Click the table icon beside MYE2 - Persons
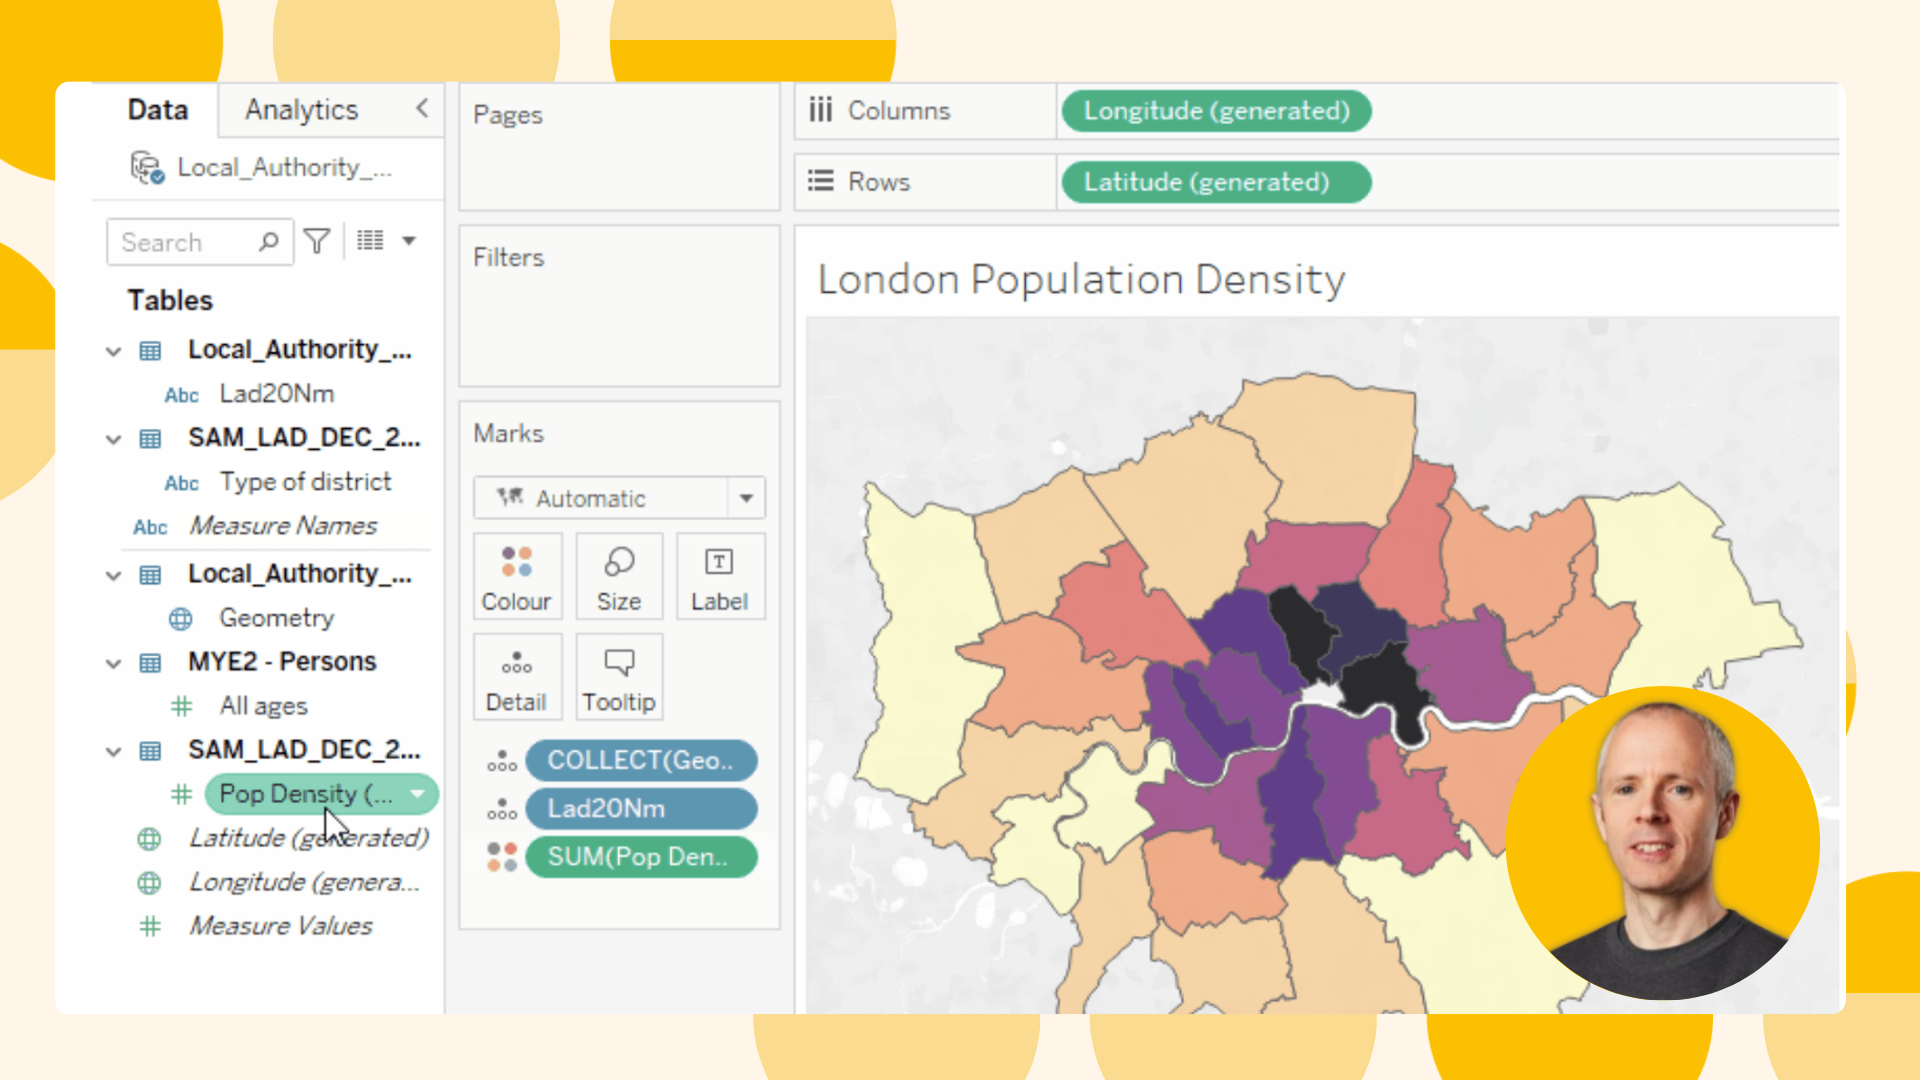1920x1080 pixels. [x=150, y=663]
